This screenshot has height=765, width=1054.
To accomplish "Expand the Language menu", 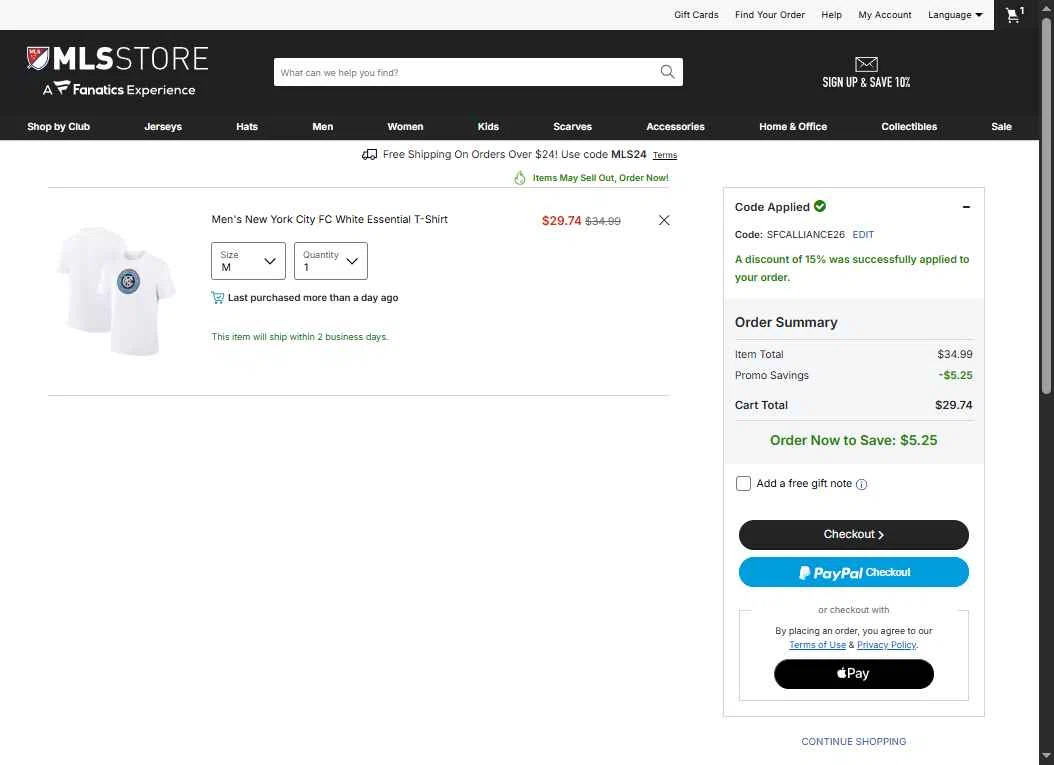I will pyautogui.click(x=955, y=15).
